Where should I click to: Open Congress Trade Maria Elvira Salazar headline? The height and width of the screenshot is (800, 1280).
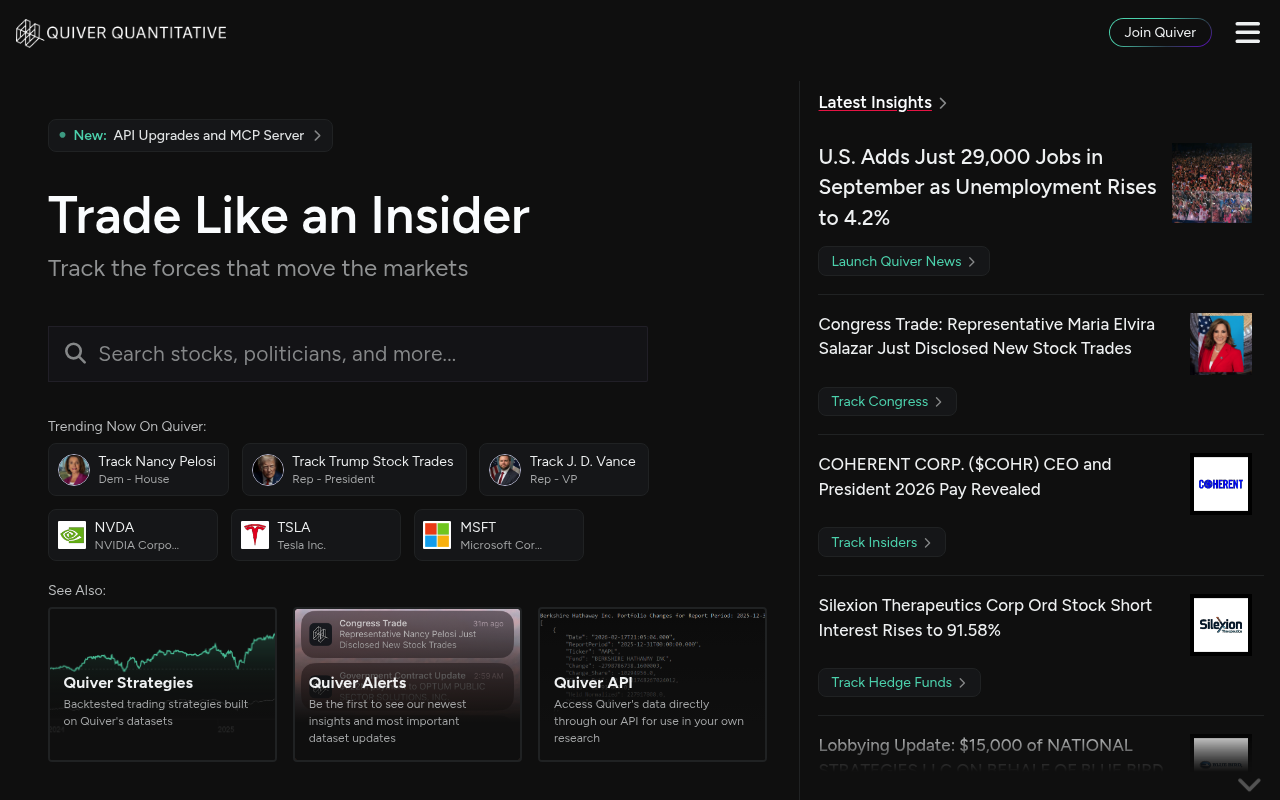click(x=986, y=337)
